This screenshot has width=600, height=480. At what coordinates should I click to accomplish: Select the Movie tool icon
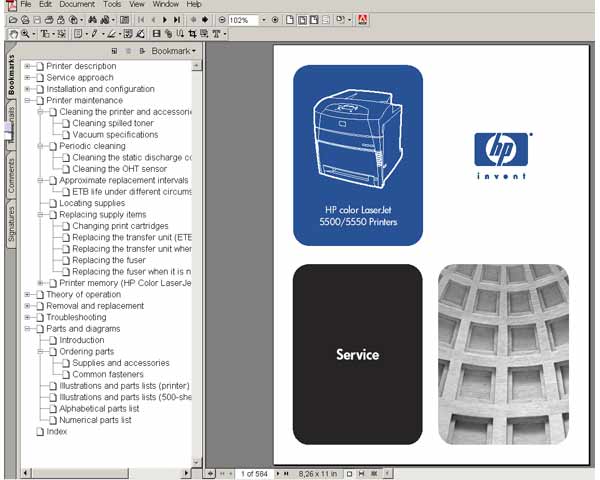tap(156, 34)
